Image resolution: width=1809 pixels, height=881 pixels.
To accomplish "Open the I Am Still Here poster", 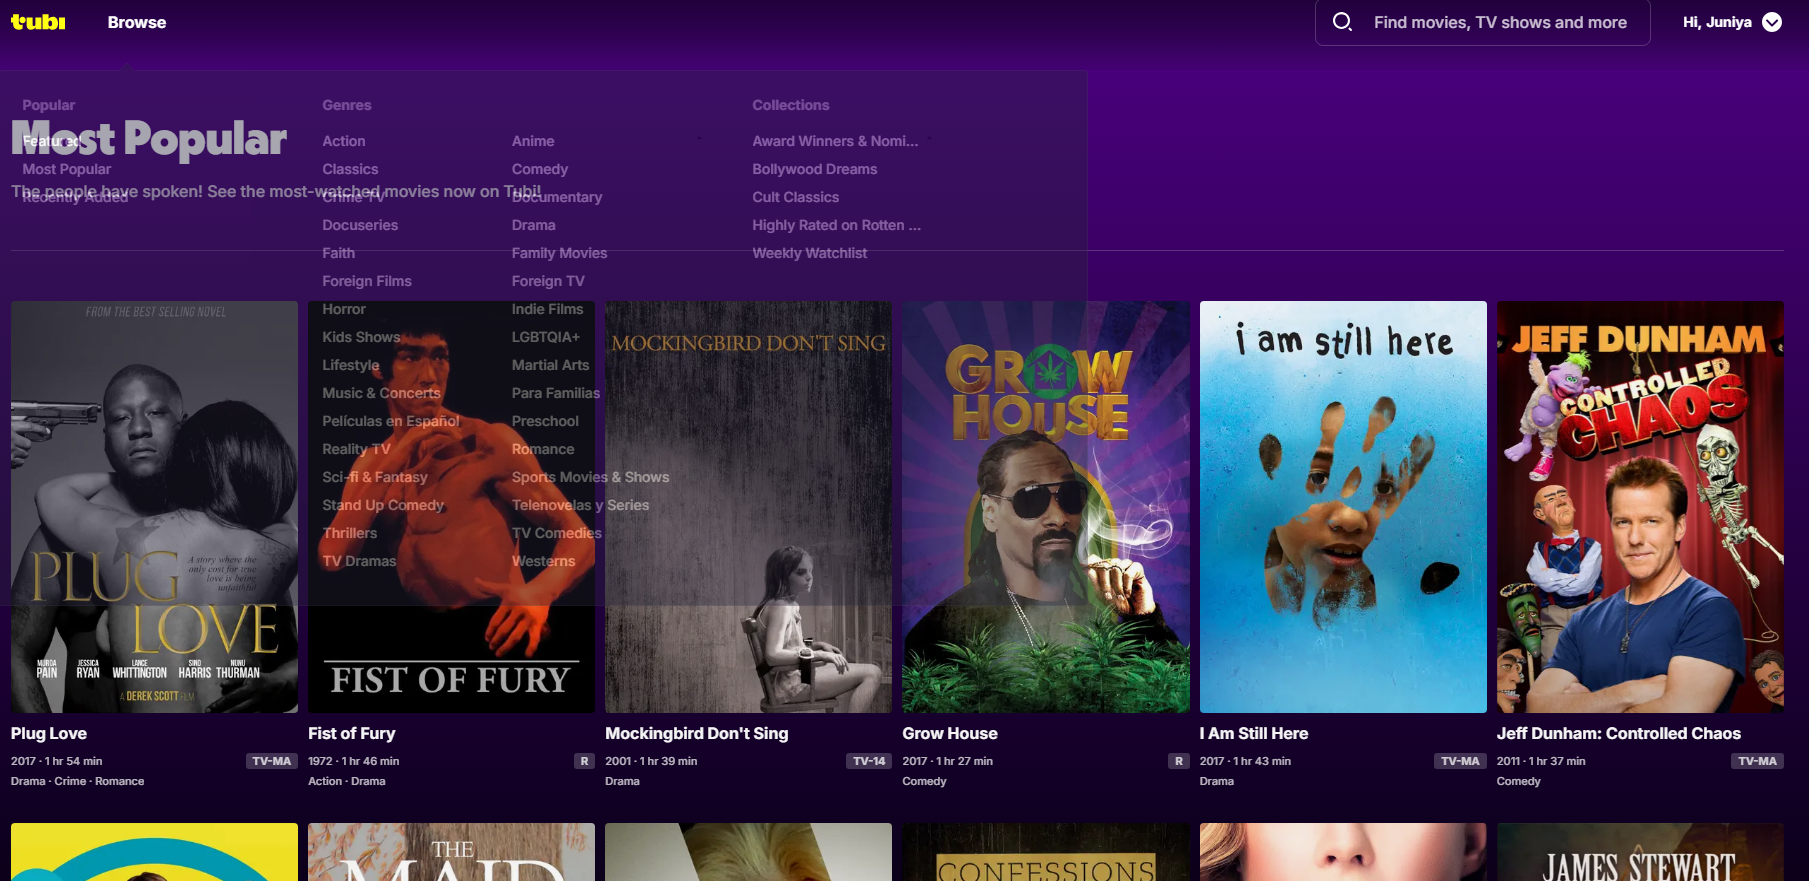I will point(1343,507).
